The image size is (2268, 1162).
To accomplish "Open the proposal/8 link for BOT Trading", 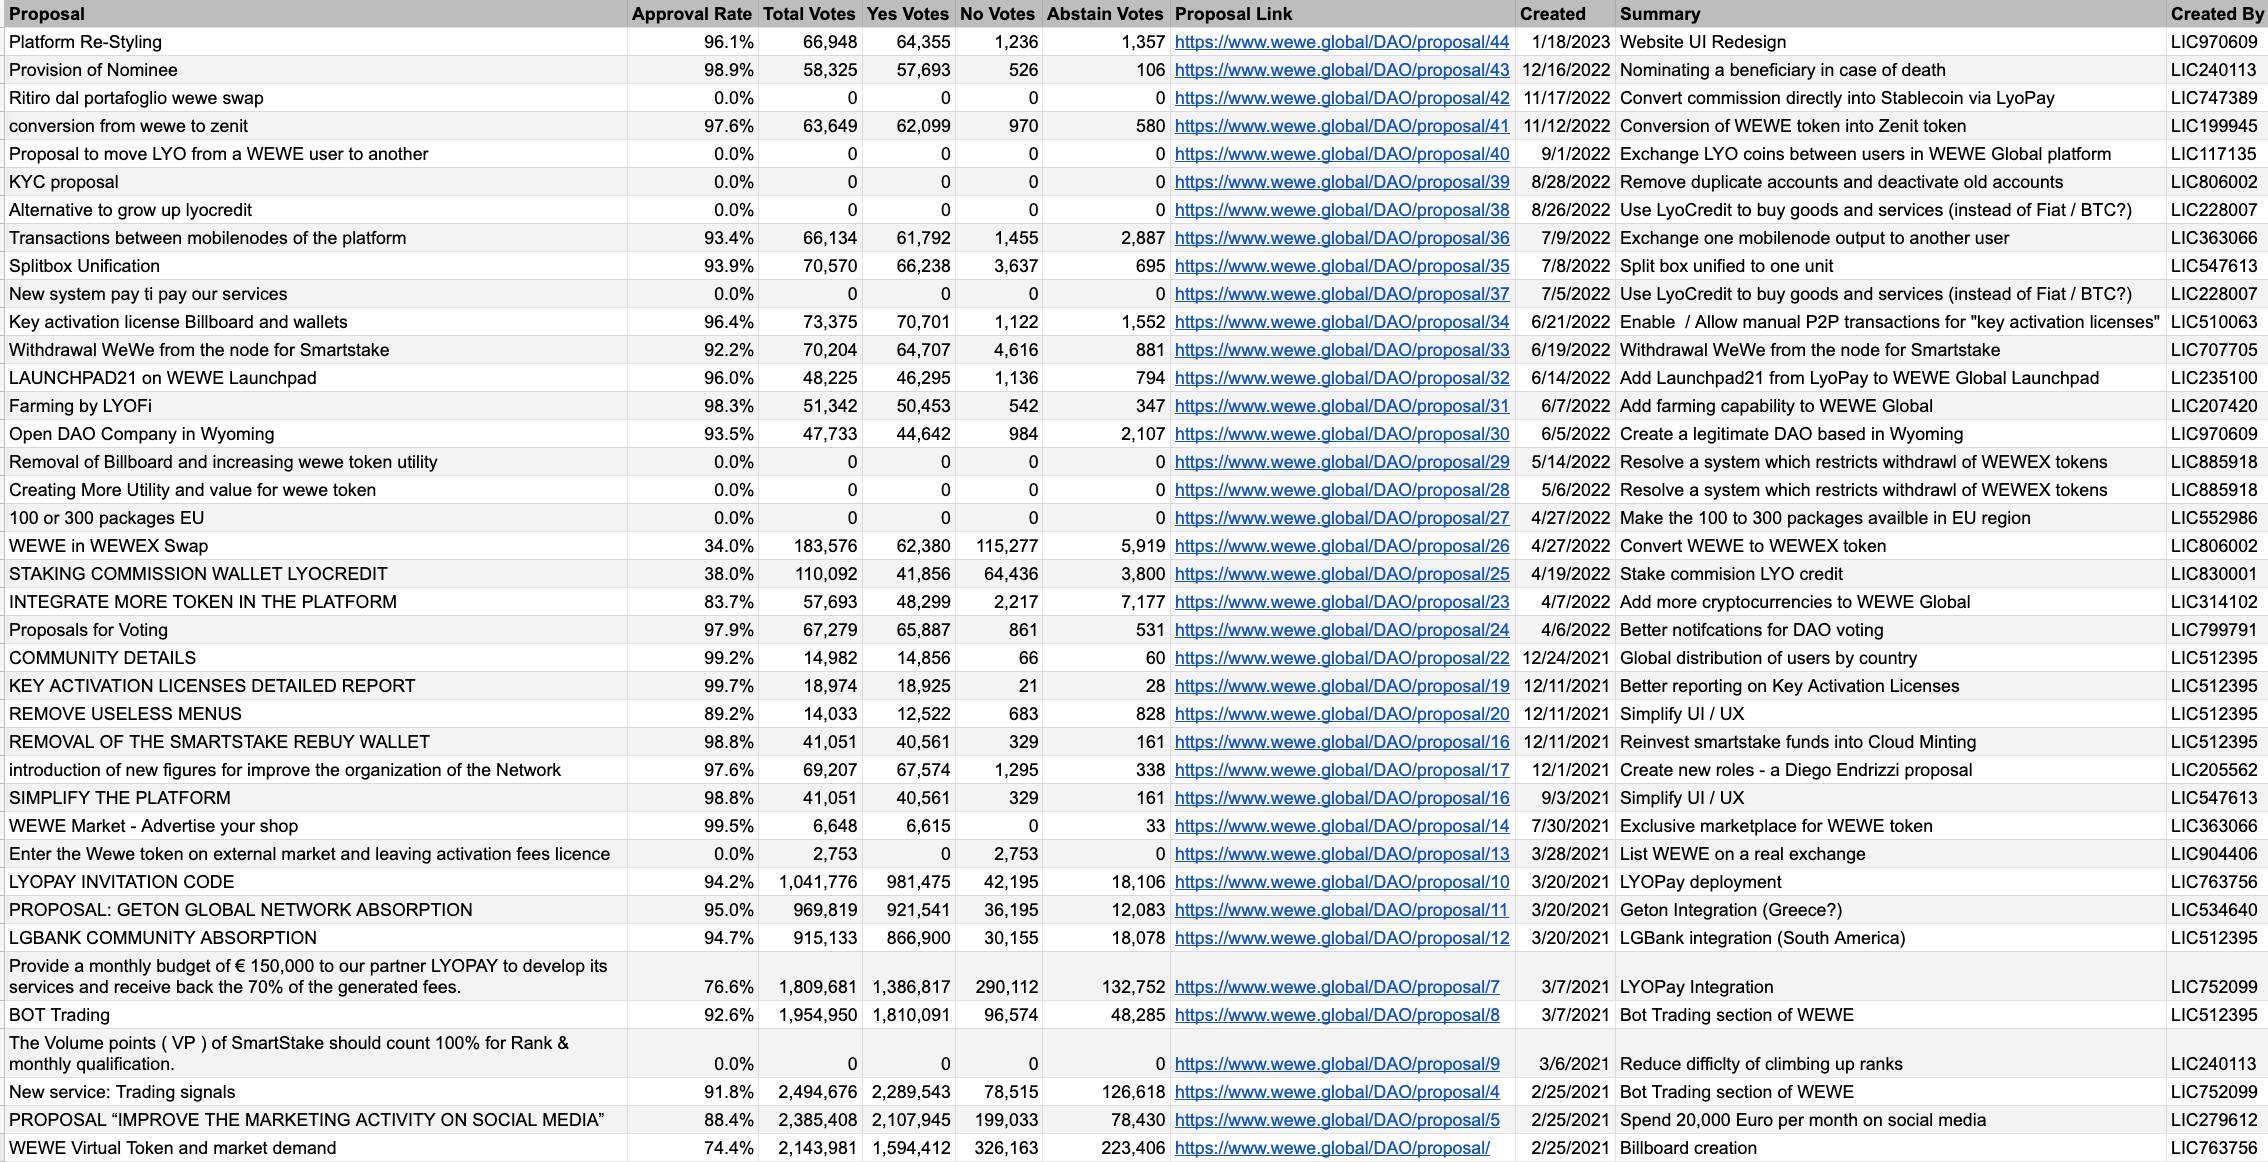I will [x=1336, y=1015].
